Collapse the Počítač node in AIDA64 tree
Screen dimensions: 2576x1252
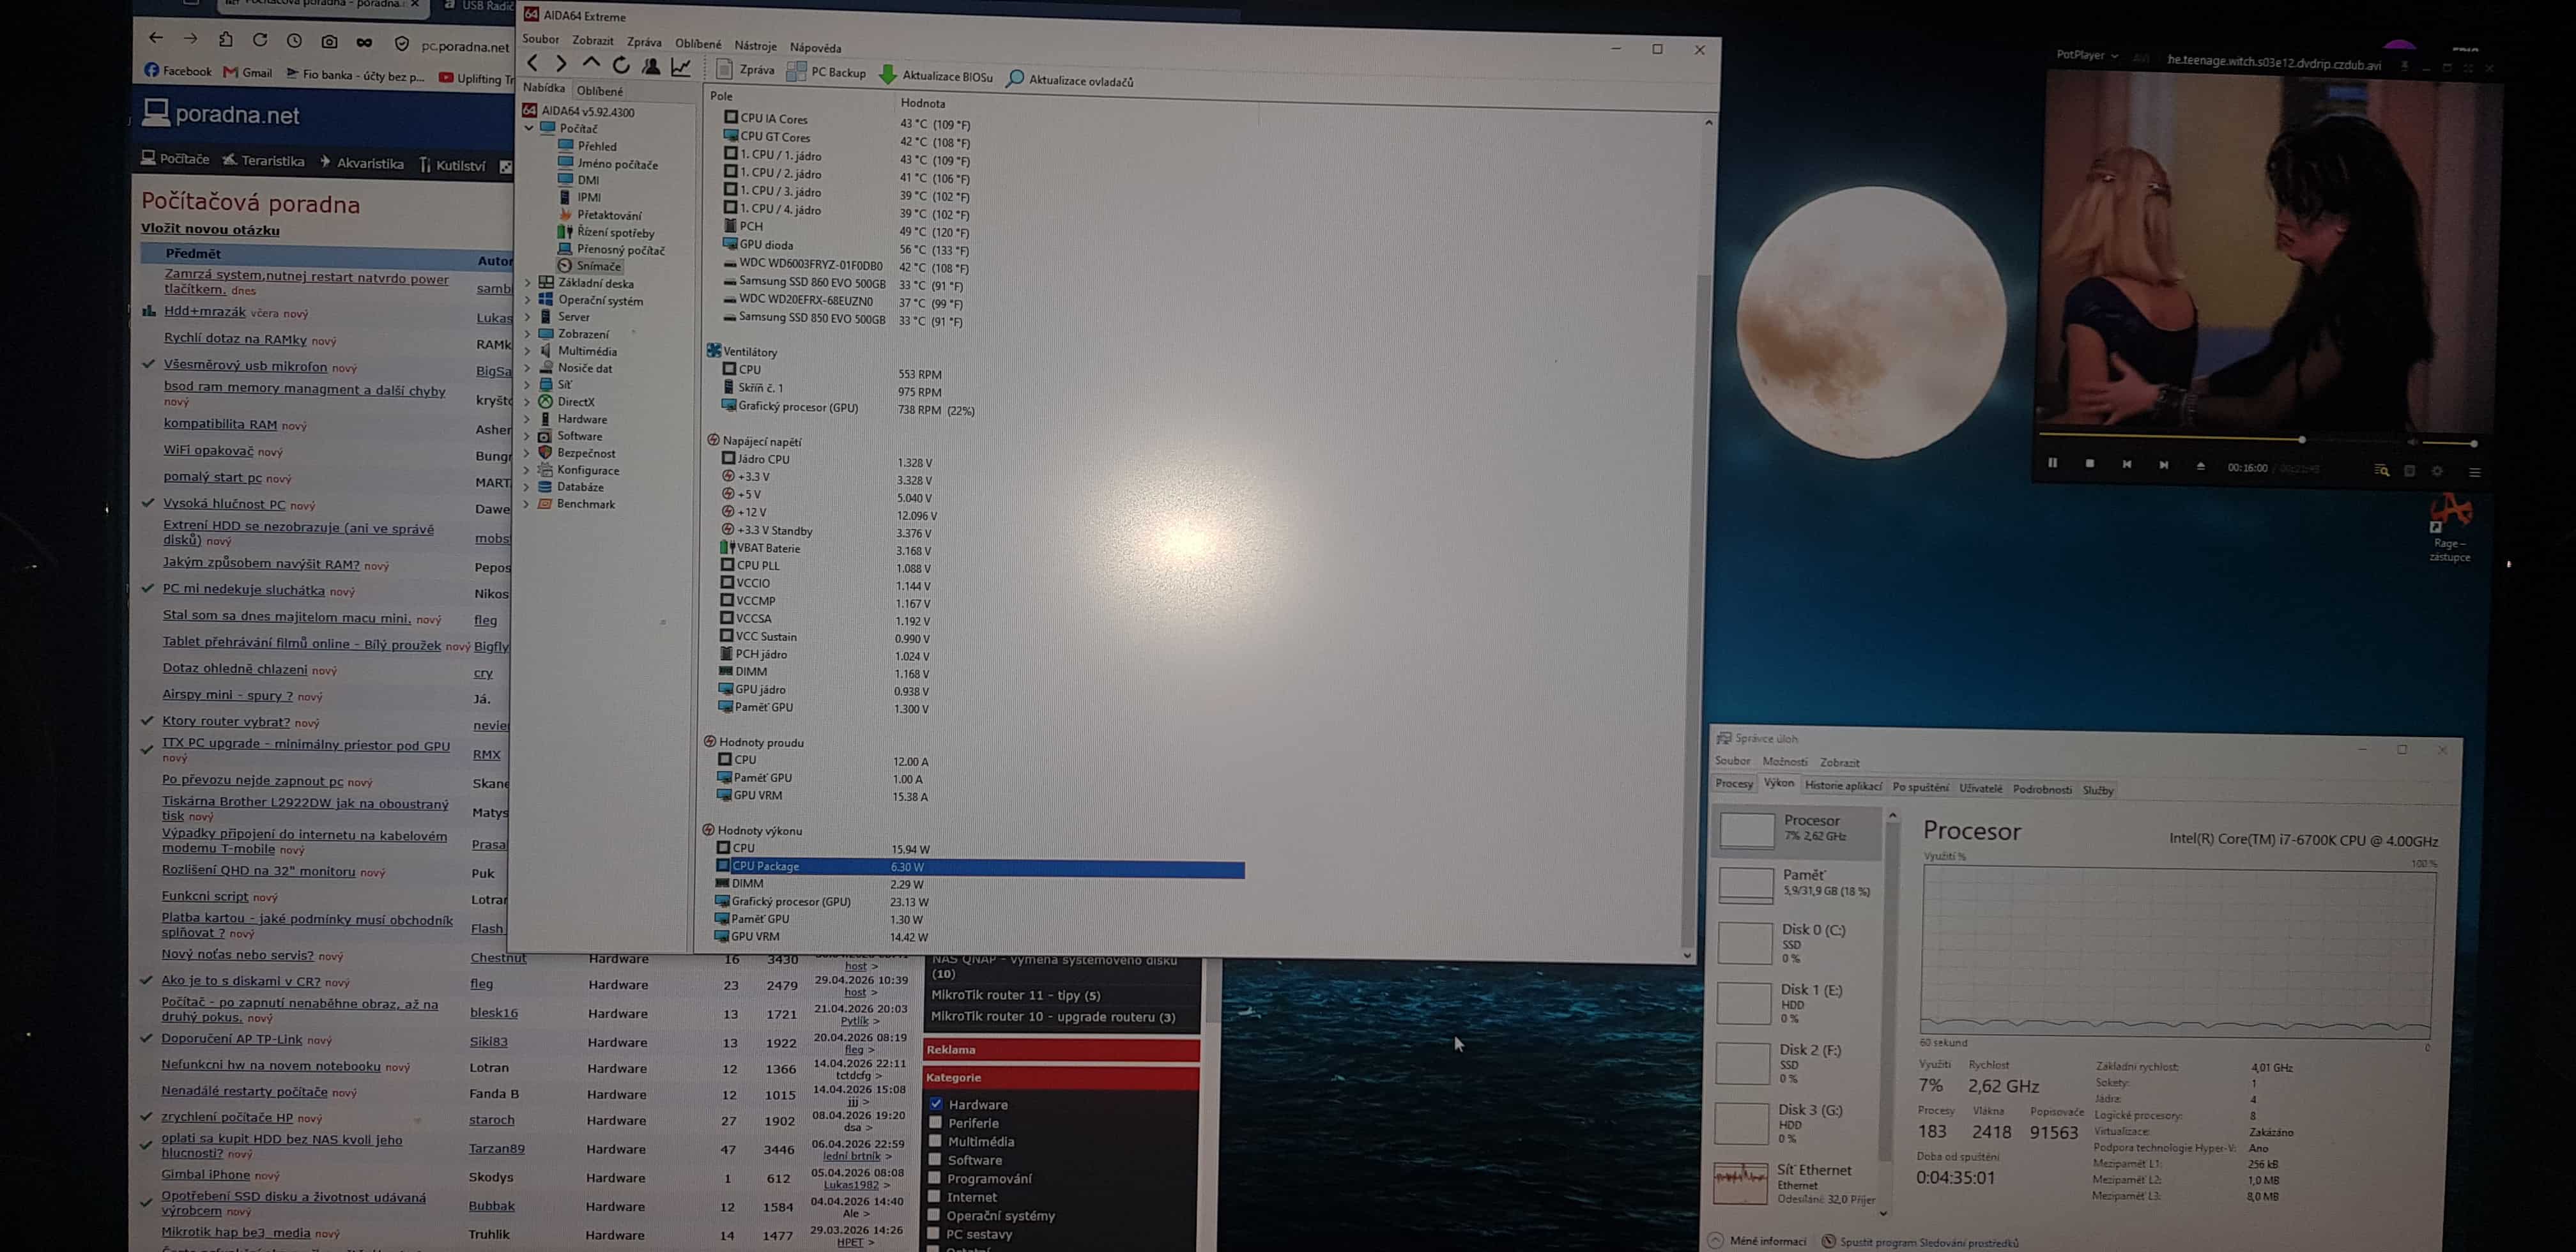[529, 128]
